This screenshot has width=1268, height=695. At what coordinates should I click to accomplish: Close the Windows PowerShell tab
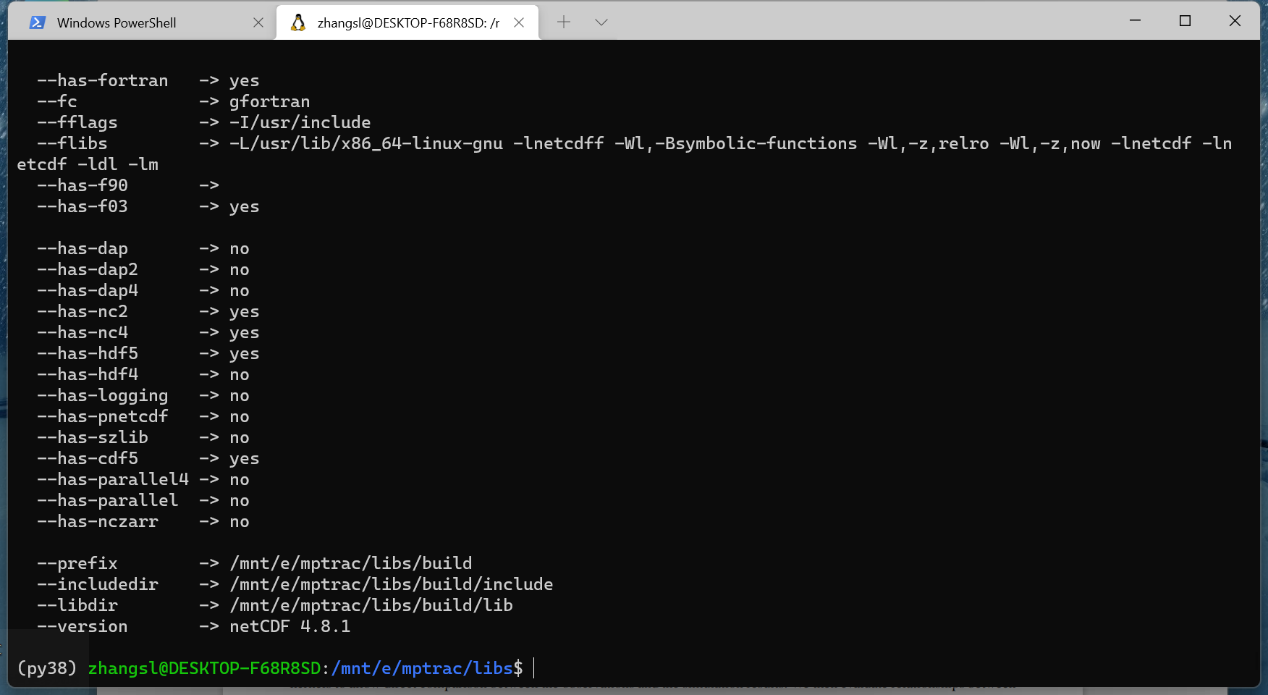(258, 22)
